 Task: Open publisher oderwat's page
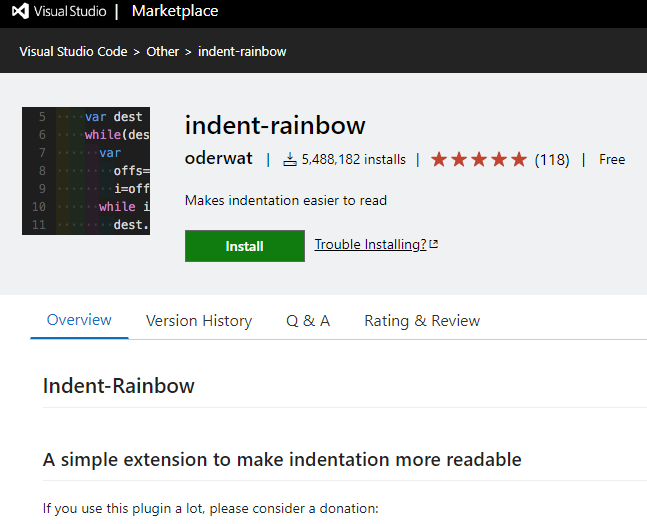click(219, 159)
